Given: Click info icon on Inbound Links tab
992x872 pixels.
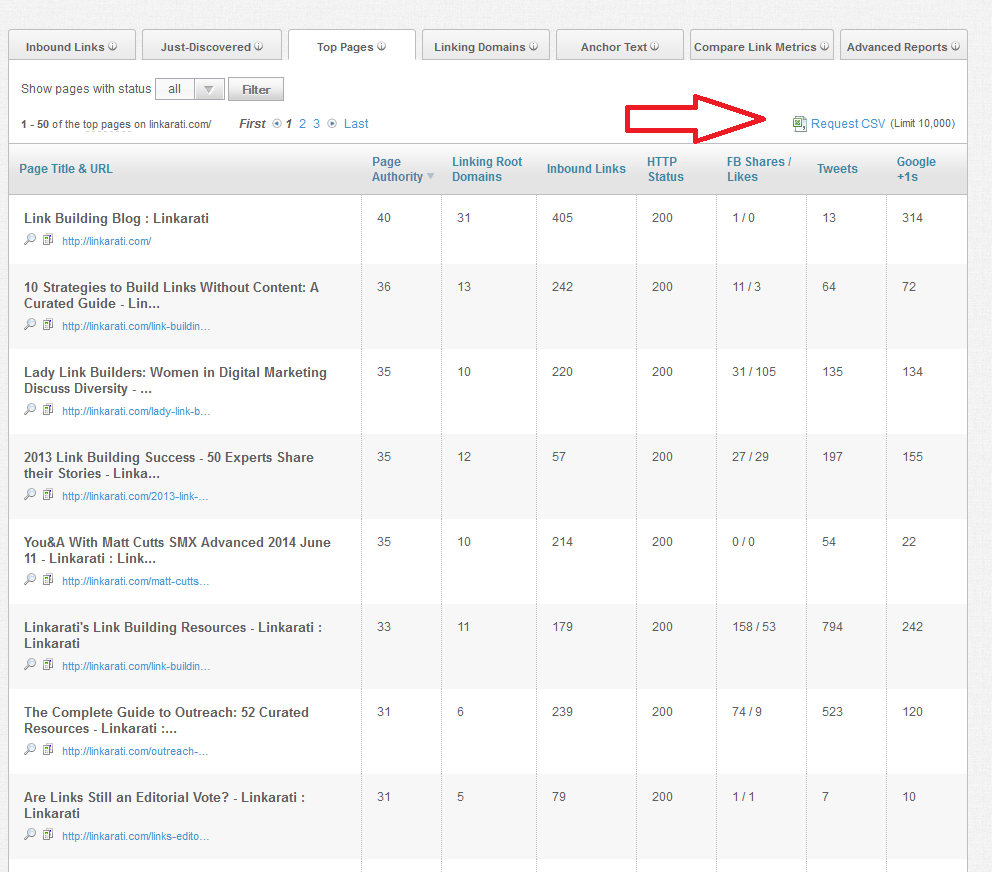Looking at the screenshot, I should (x=113, y=46).
